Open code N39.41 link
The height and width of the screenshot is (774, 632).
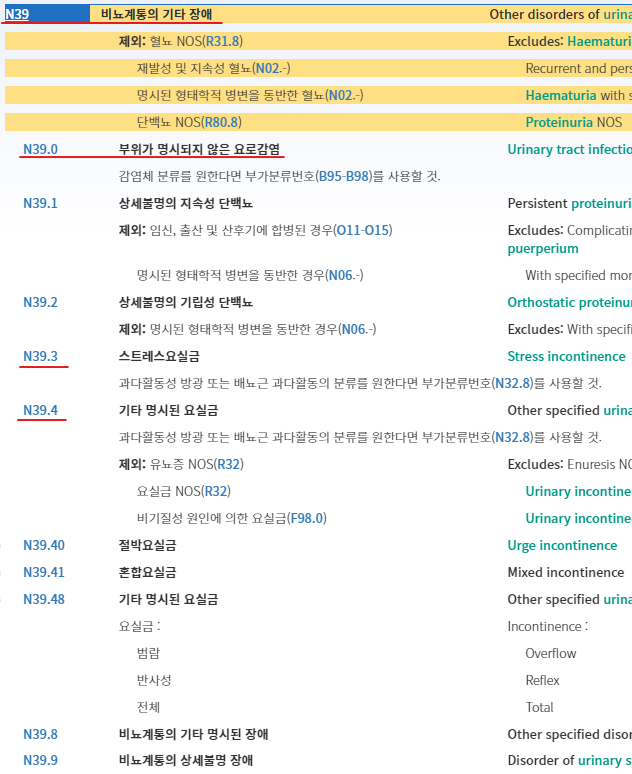(x=44, y=573)
